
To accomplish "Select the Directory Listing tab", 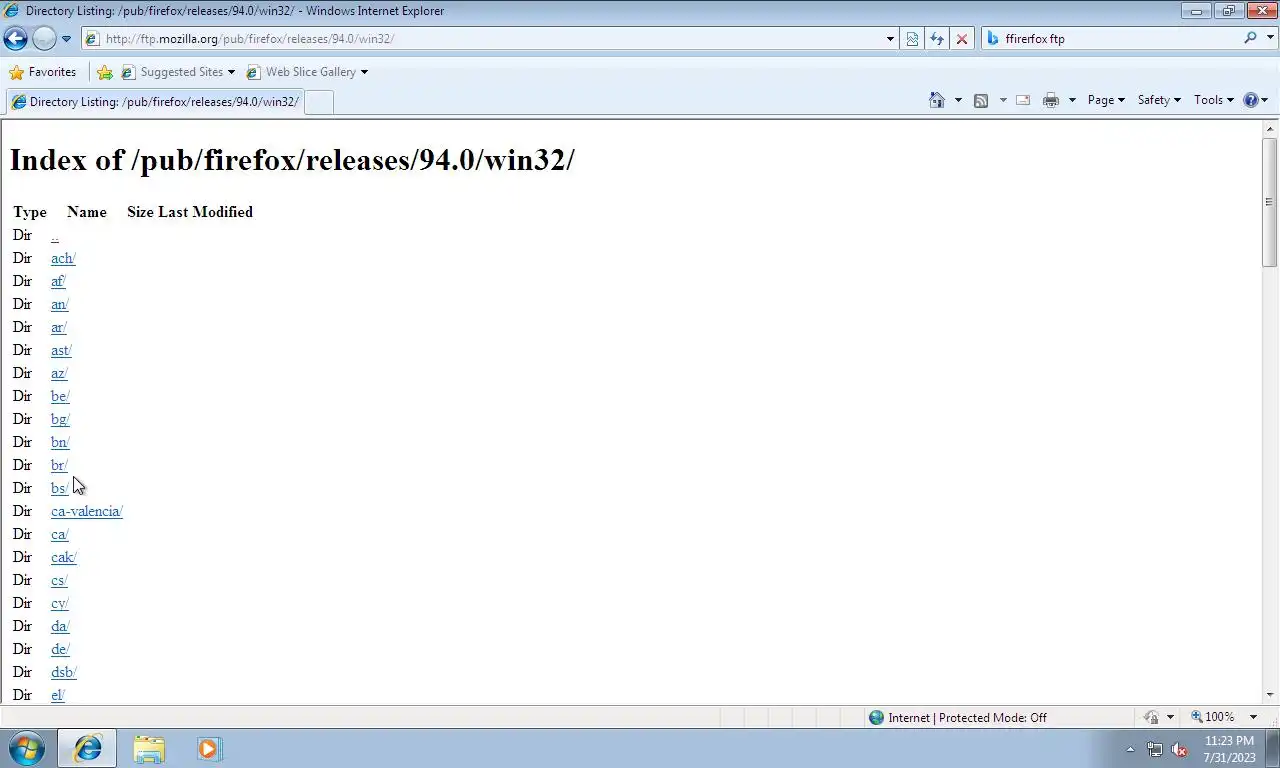I will (154, 102).
